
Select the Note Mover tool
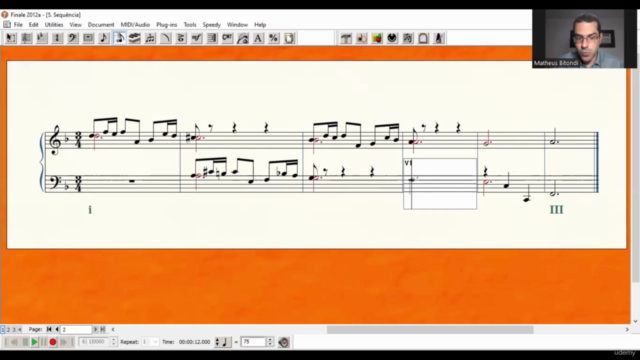(x=361, y=38)
